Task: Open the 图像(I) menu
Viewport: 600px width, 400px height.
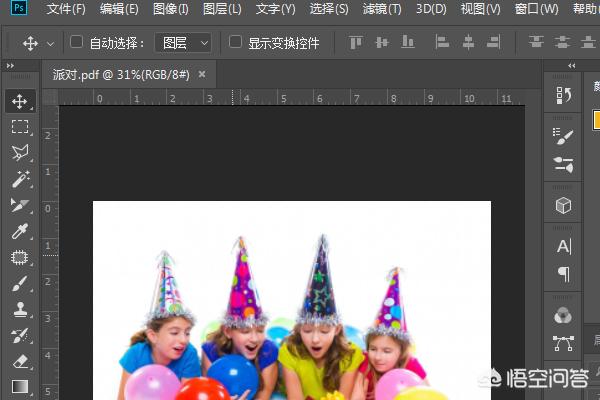Action: point(171,9)
